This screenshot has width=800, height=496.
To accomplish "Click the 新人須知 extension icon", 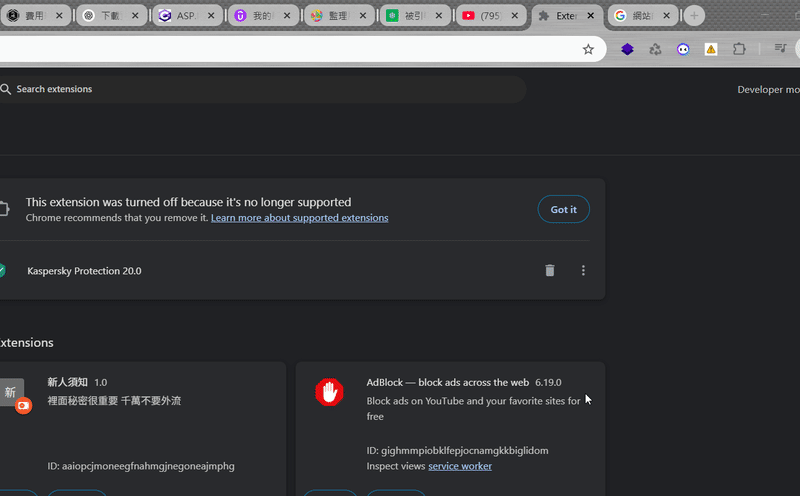I will point(13,394).
